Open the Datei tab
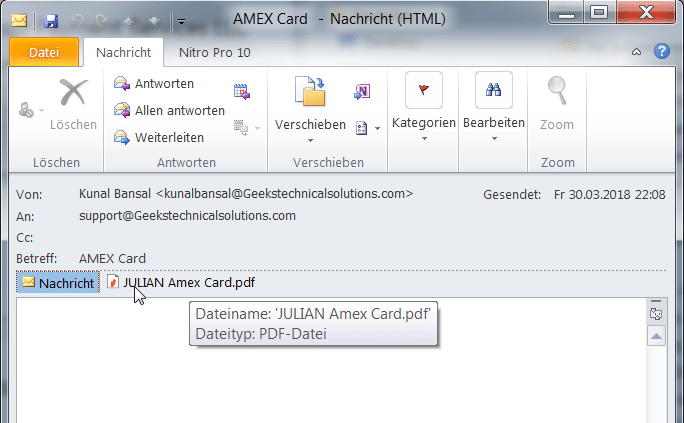 [44, 52]
